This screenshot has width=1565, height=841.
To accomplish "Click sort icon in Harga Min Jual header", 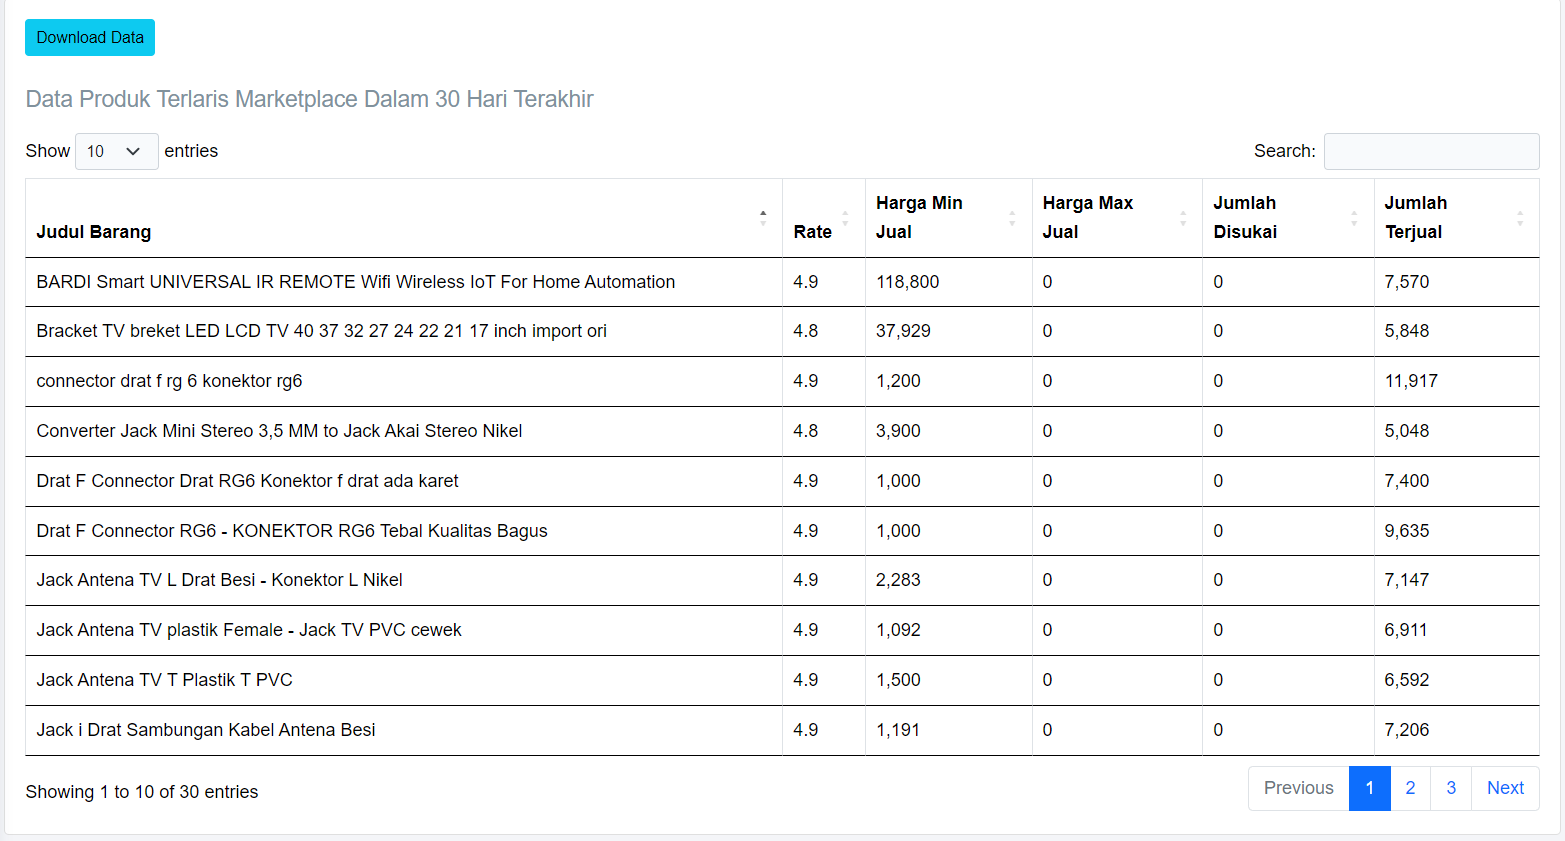I will click(1012, 218).
